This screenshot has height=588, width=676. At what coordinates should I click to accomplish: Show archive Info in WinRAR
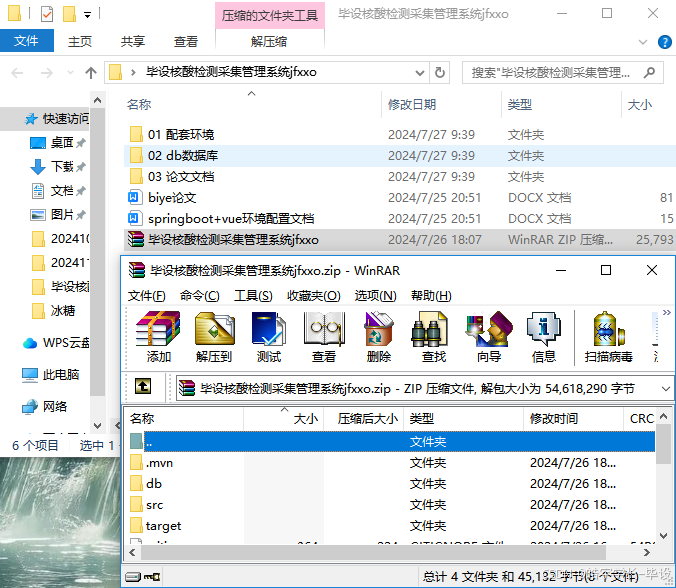coord(544,337)
